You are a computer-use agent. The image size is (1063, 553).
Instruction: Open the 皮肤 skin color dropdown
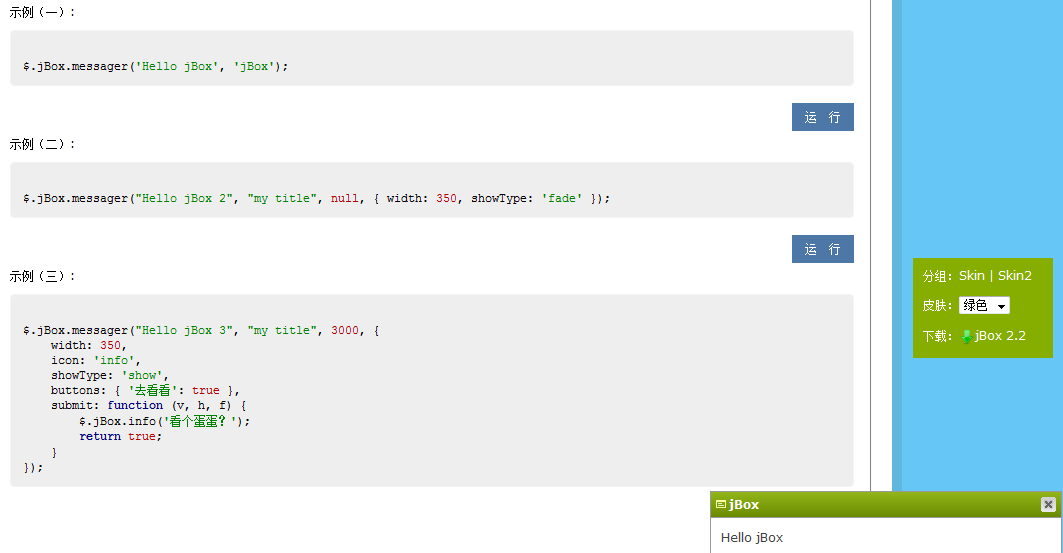[984, 306]
